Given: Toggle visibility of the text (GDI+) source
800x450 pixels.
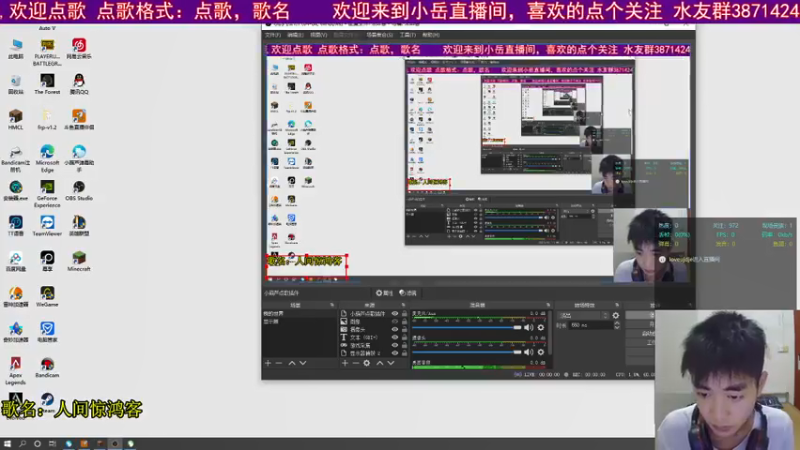Looking at the screenshot, I should tap(394, 337).
